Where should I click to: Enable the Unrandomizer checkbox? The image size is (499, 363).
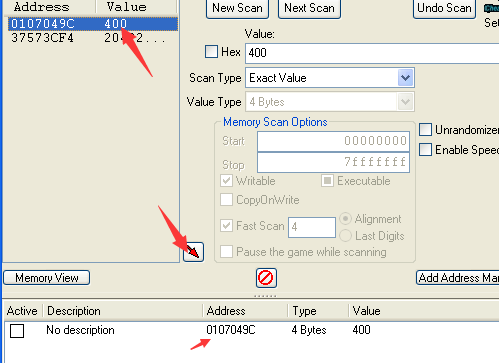tap(425, 129)
